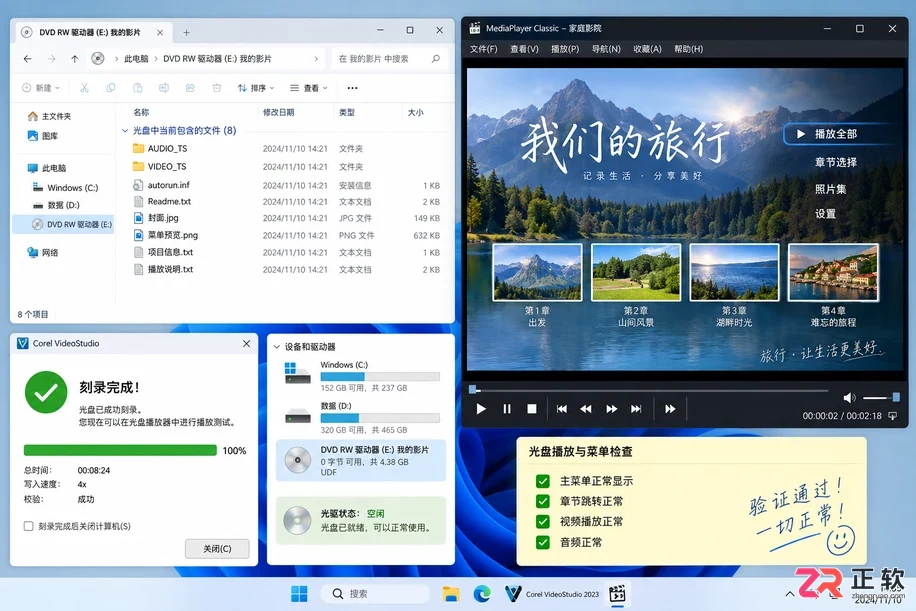The width and height of the screenshot is (916, 611).
Task: Open the 排序 sort dropdown
Action: click(x=256, y=88)
